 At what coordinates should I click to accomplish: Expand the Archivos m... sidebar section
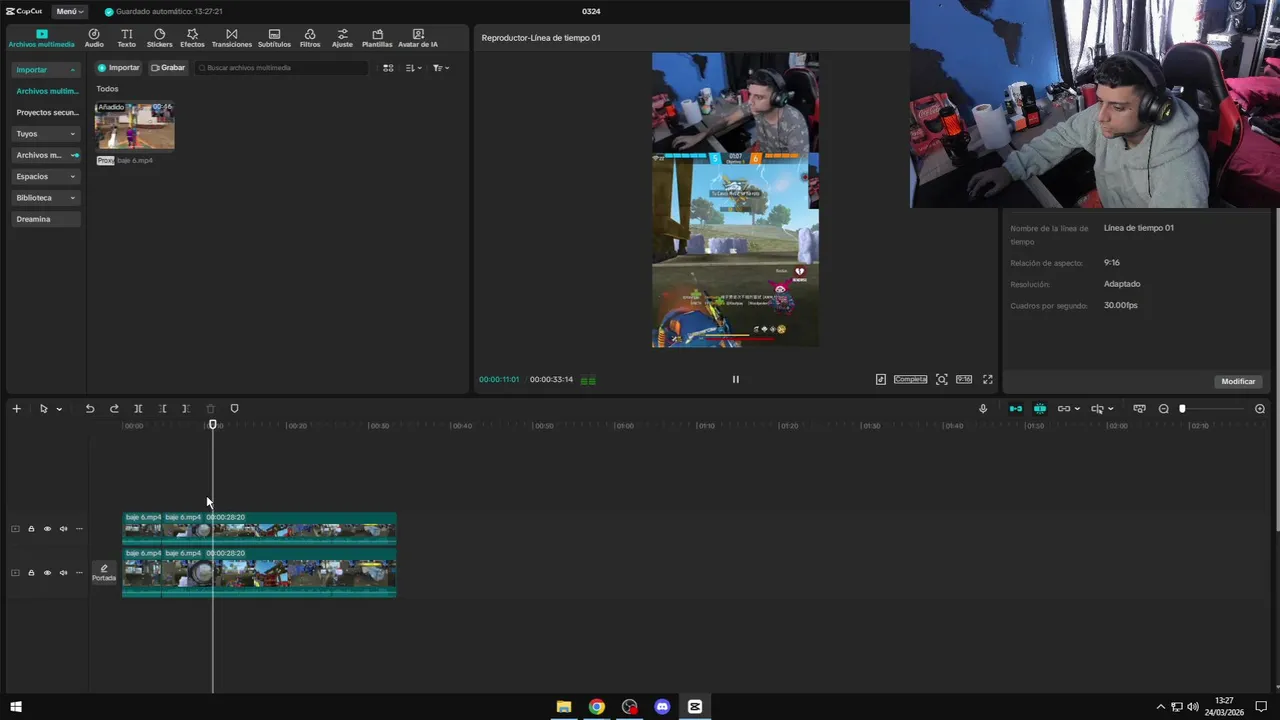pos(46,155)
